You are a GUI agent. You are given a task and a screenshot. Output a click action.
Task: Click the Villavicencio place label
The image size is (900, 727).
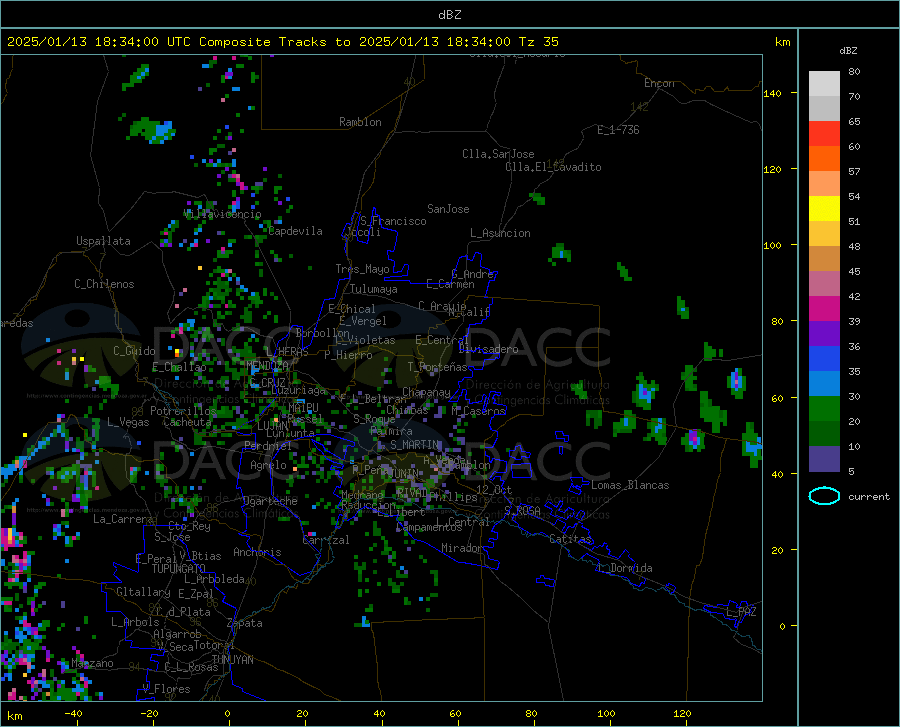pyautogui.click(x=222, y=214)
